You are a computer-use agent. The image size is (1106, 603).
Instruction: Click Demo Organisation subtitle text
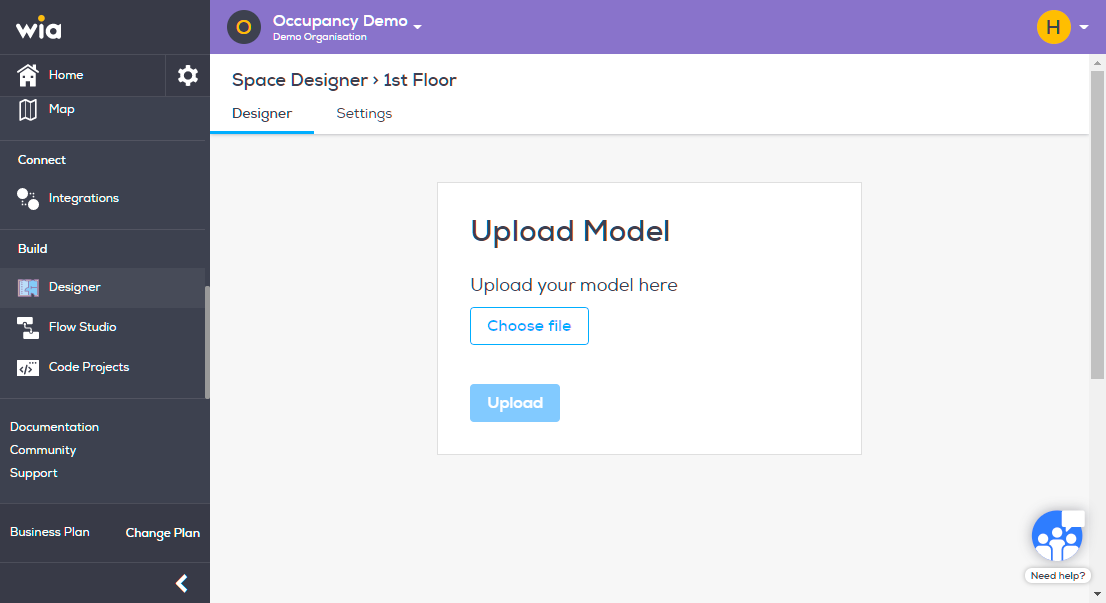coord(320,37)
